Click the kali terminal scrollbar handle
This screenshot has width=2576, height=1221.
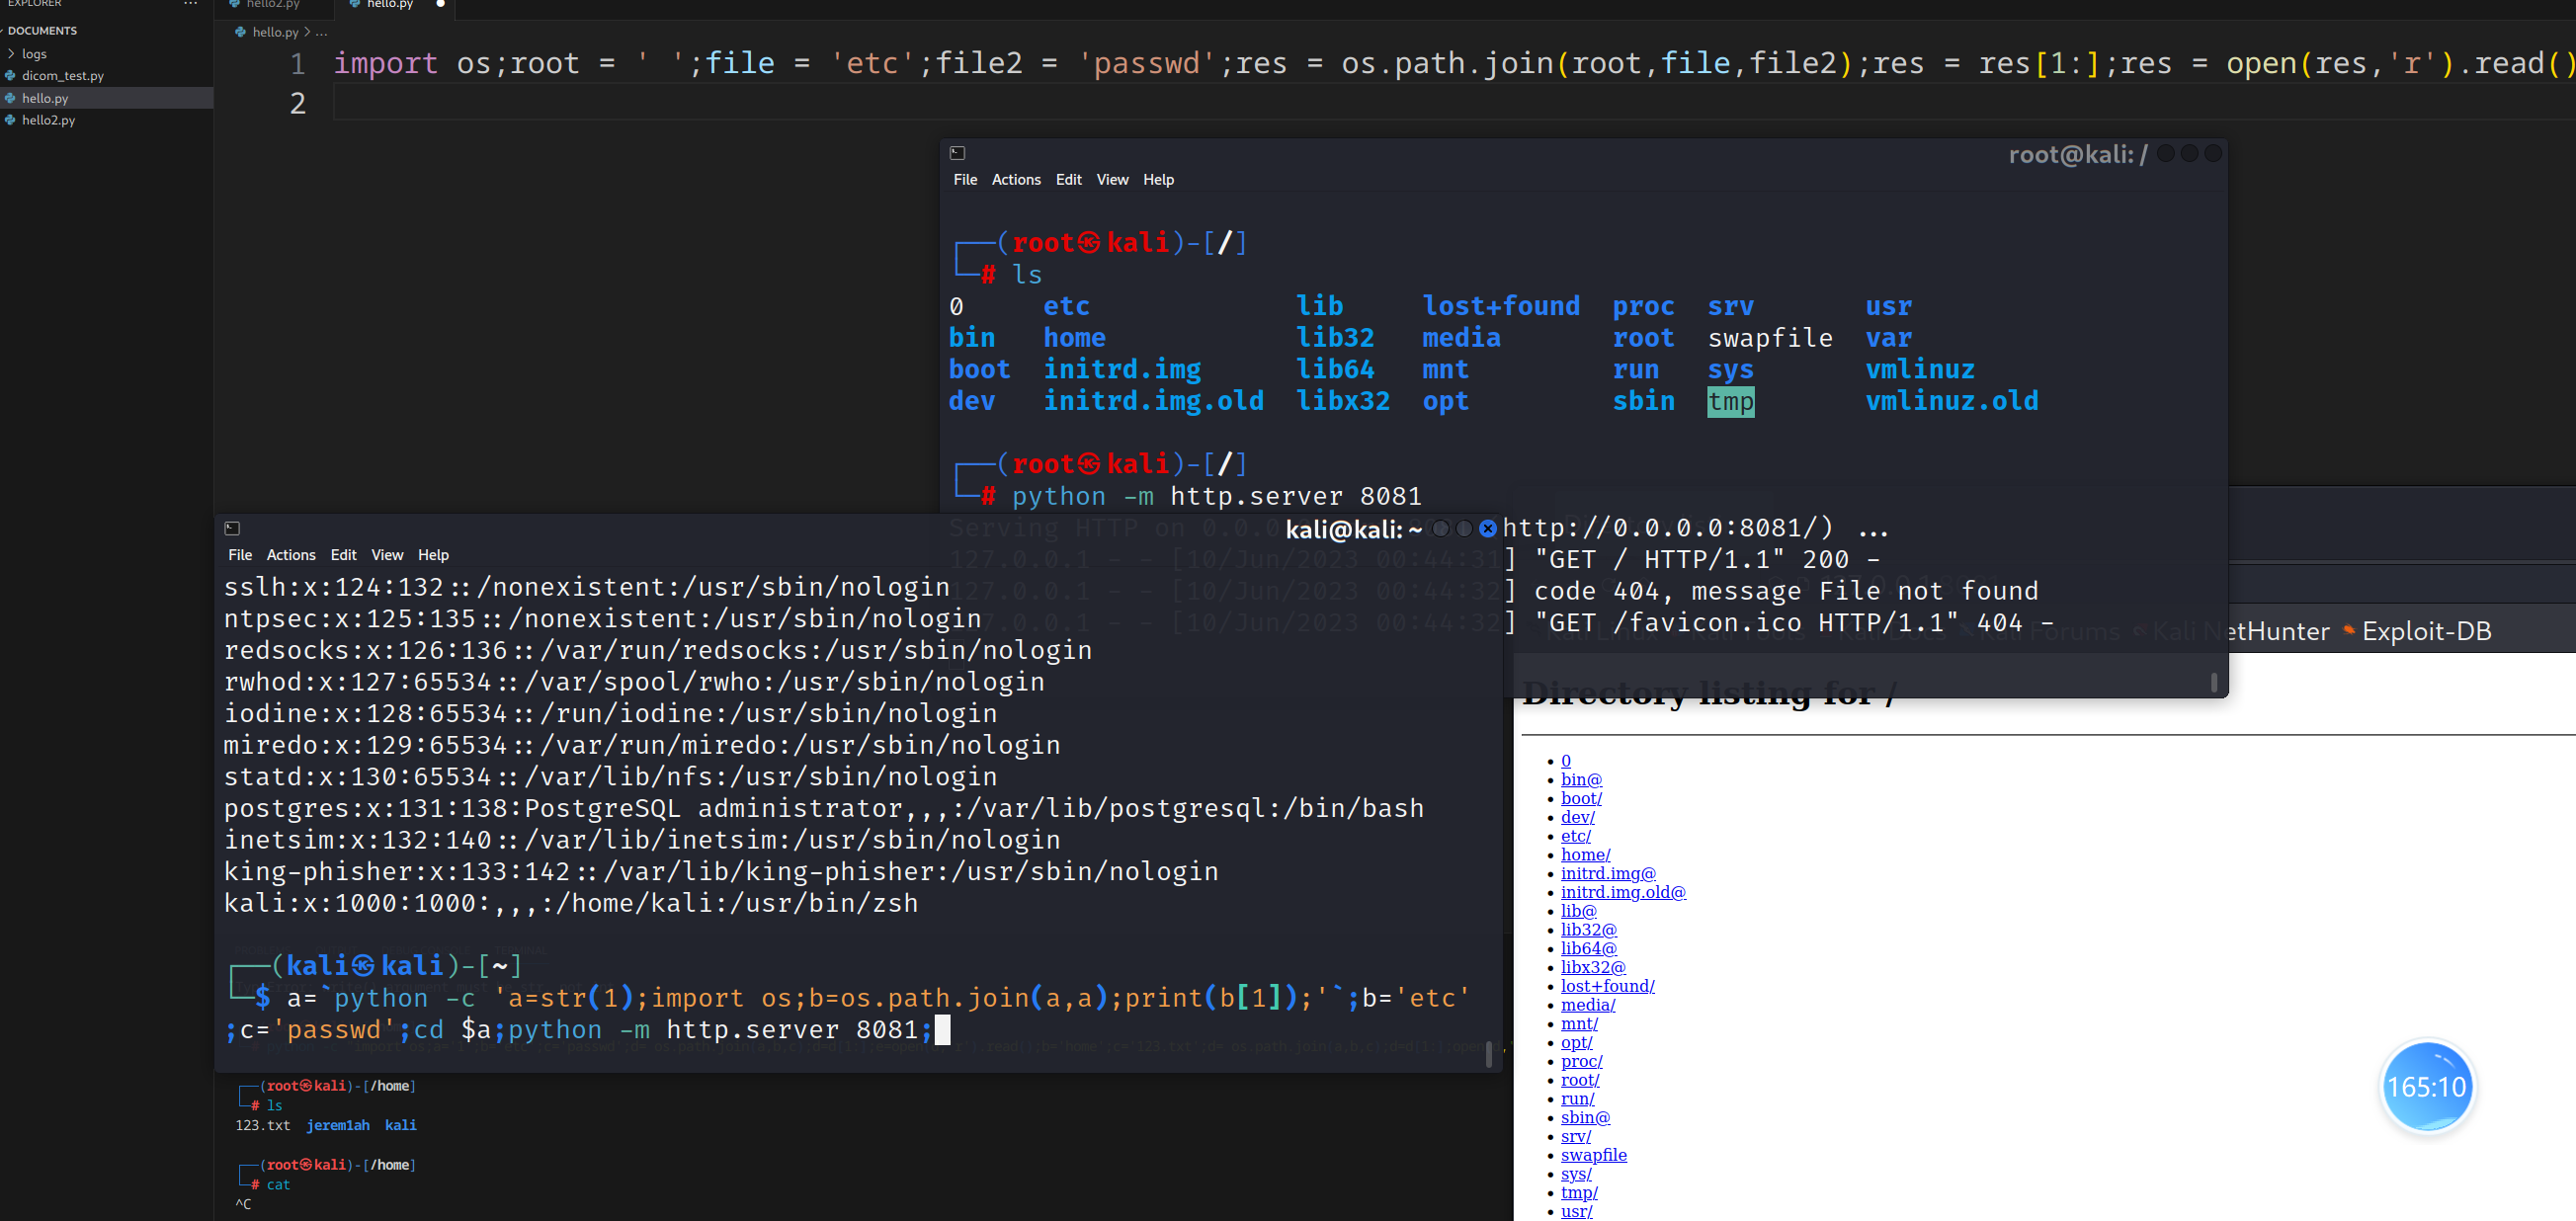pos(1488,1053)
